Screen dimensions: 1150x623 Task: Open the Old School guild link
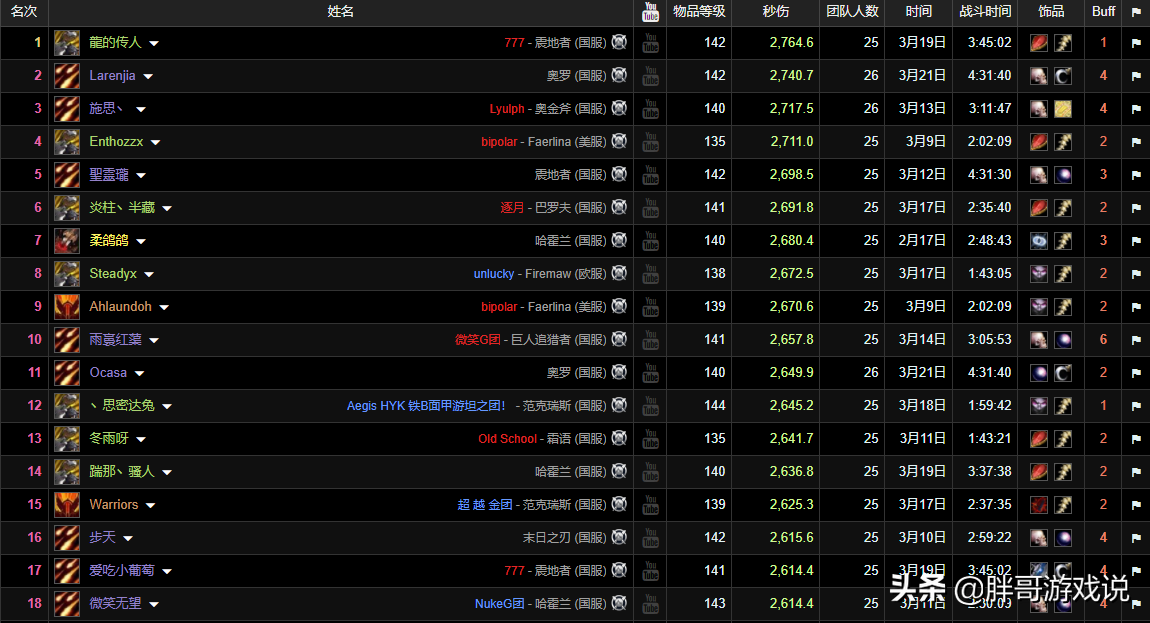pyautogui.click(x=507, y=439)
